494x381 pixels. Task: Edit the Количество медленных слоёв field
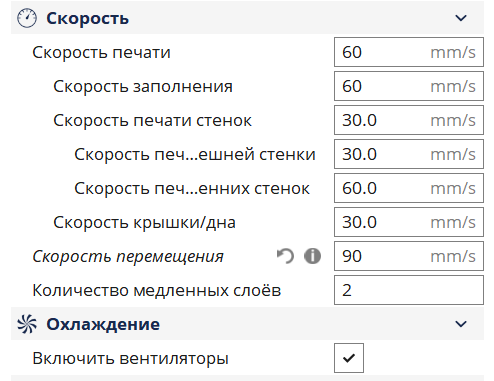click(409, 290)
